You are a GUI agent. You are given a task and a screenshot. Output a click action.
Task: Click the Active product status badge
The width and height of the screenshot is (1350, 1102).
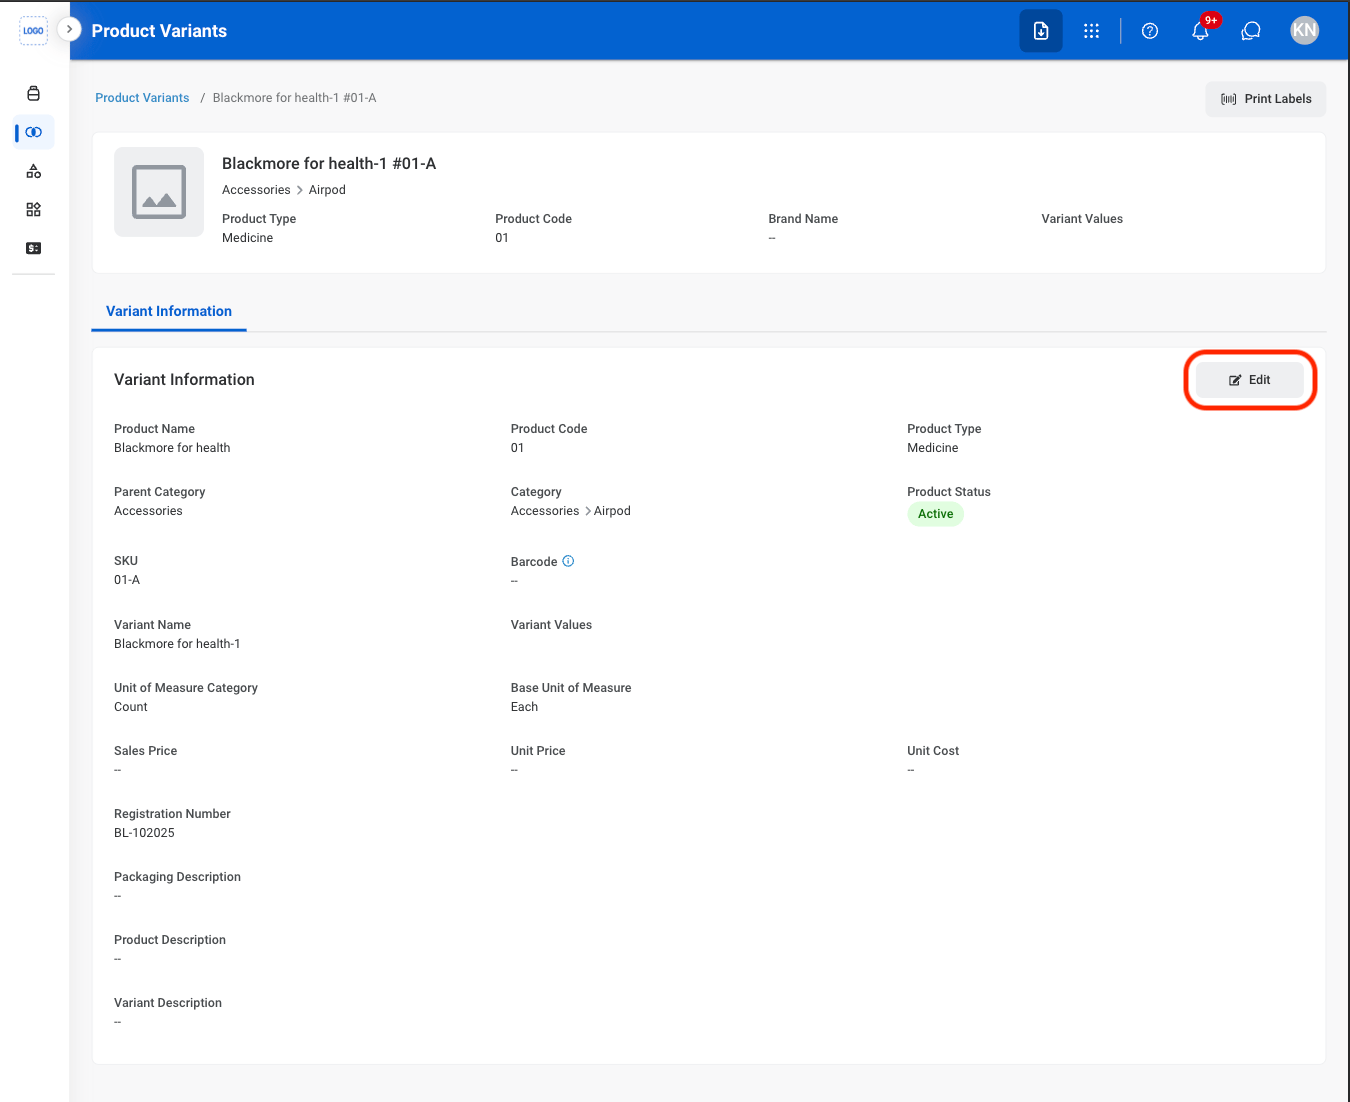[x=935, y=514]
